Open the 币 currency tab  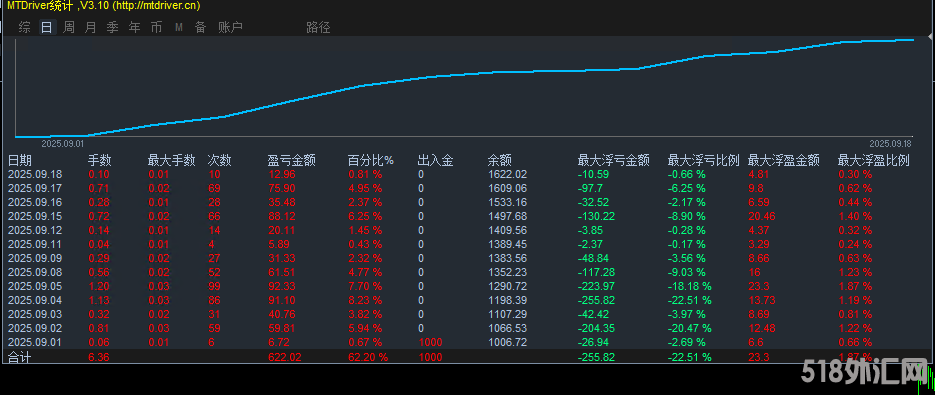(x=156, y=27)
